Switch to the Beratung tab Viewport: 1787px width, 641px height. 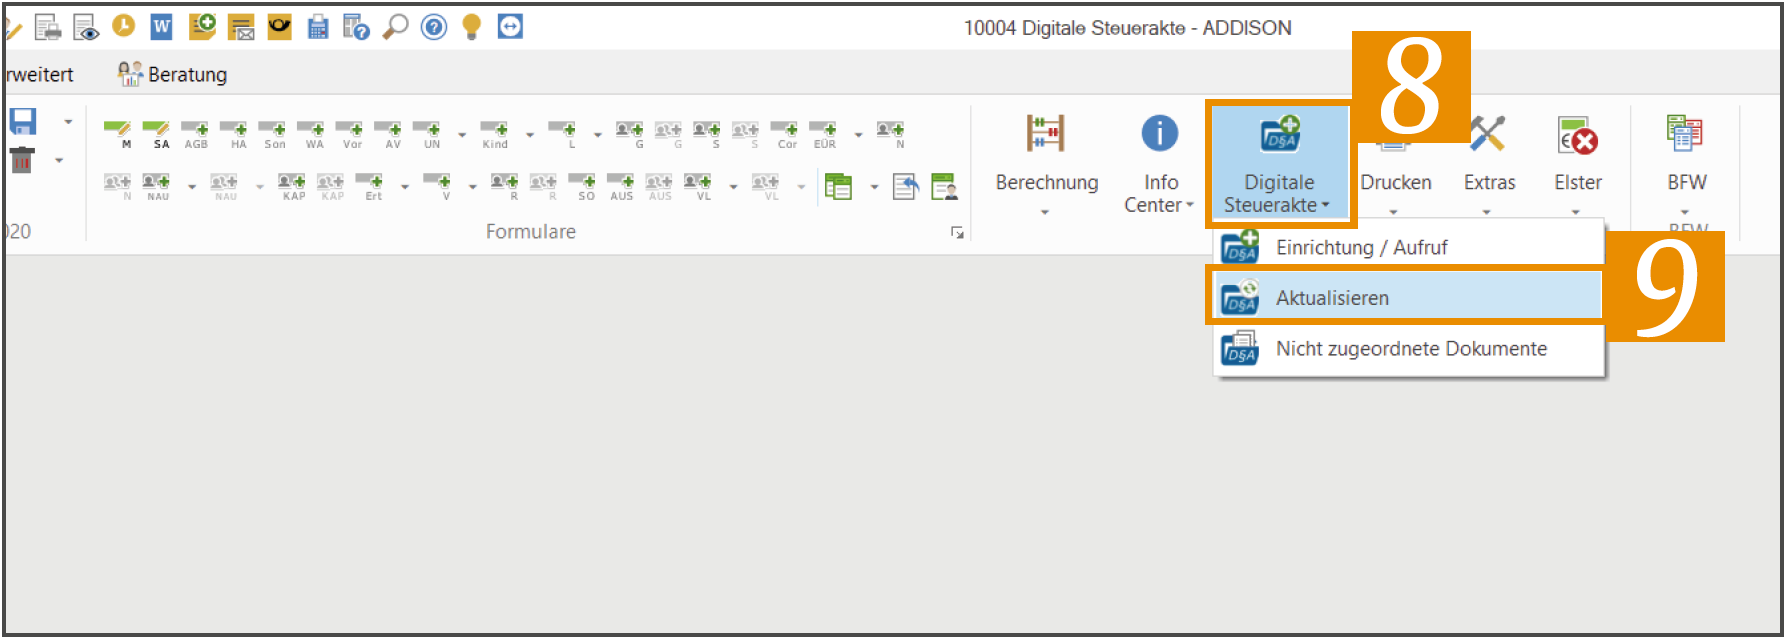pos(172,74)
